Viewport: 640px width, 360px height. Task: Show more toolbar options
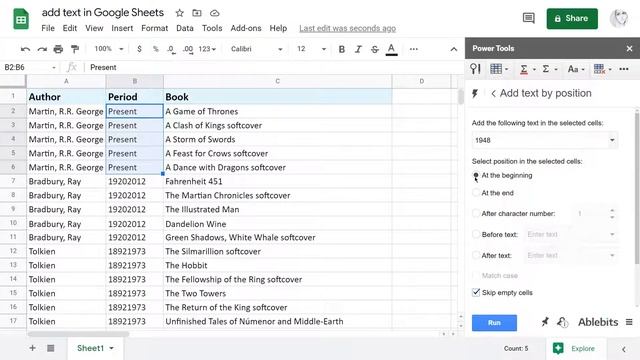coord(413,49)
